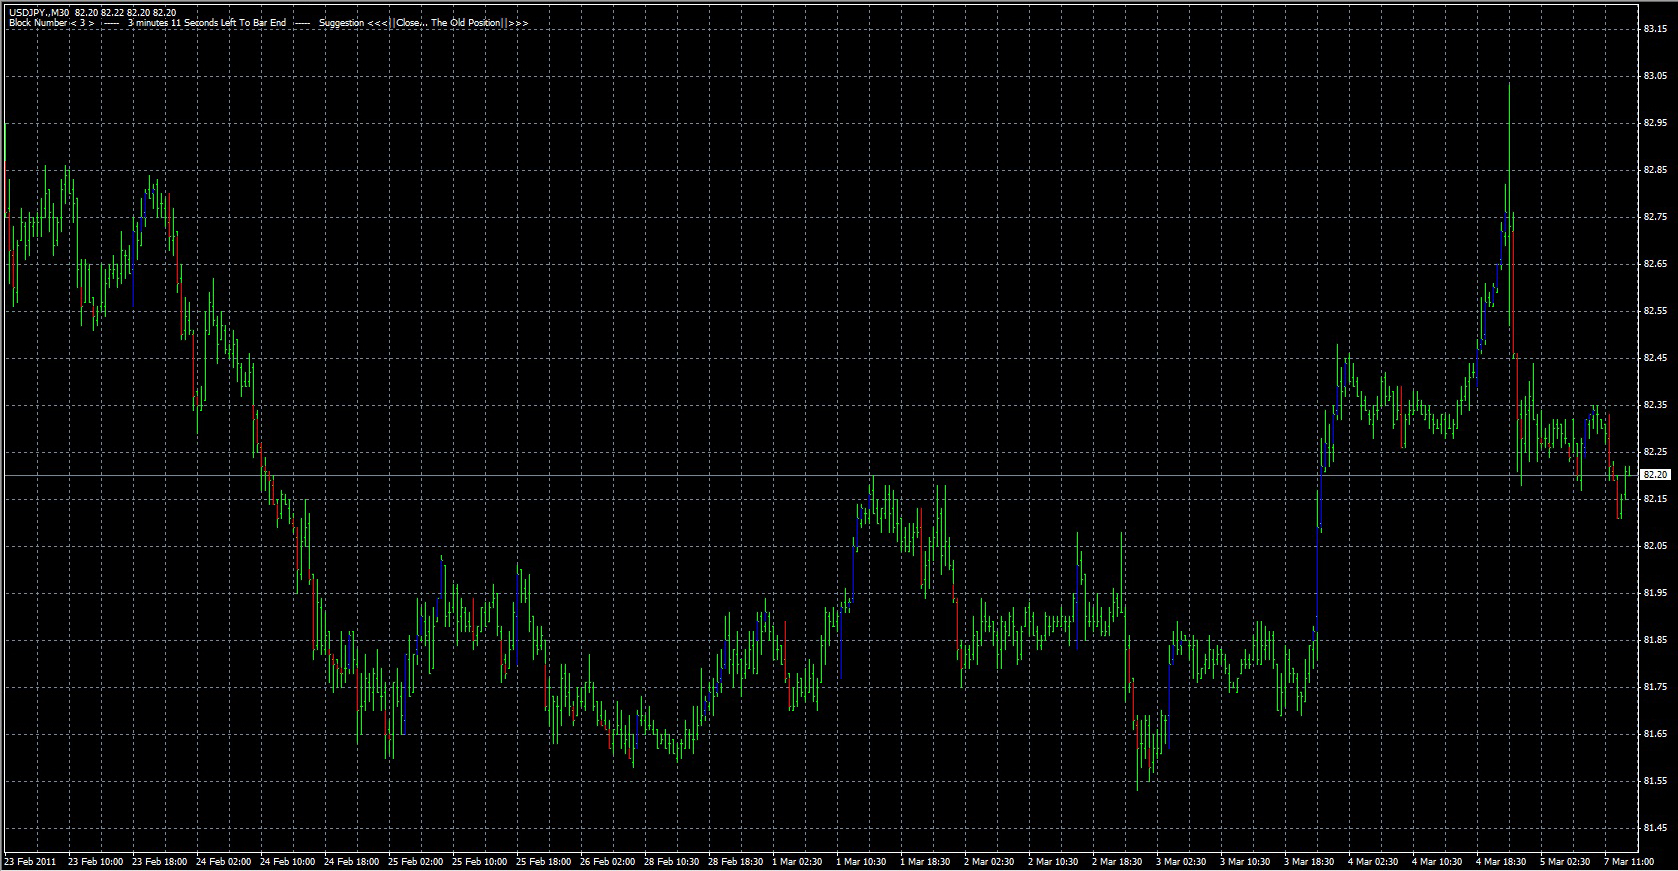Click the 81.65 price scale value
The width and height of the screenshot is (1678, 871).
(1654, 734)
